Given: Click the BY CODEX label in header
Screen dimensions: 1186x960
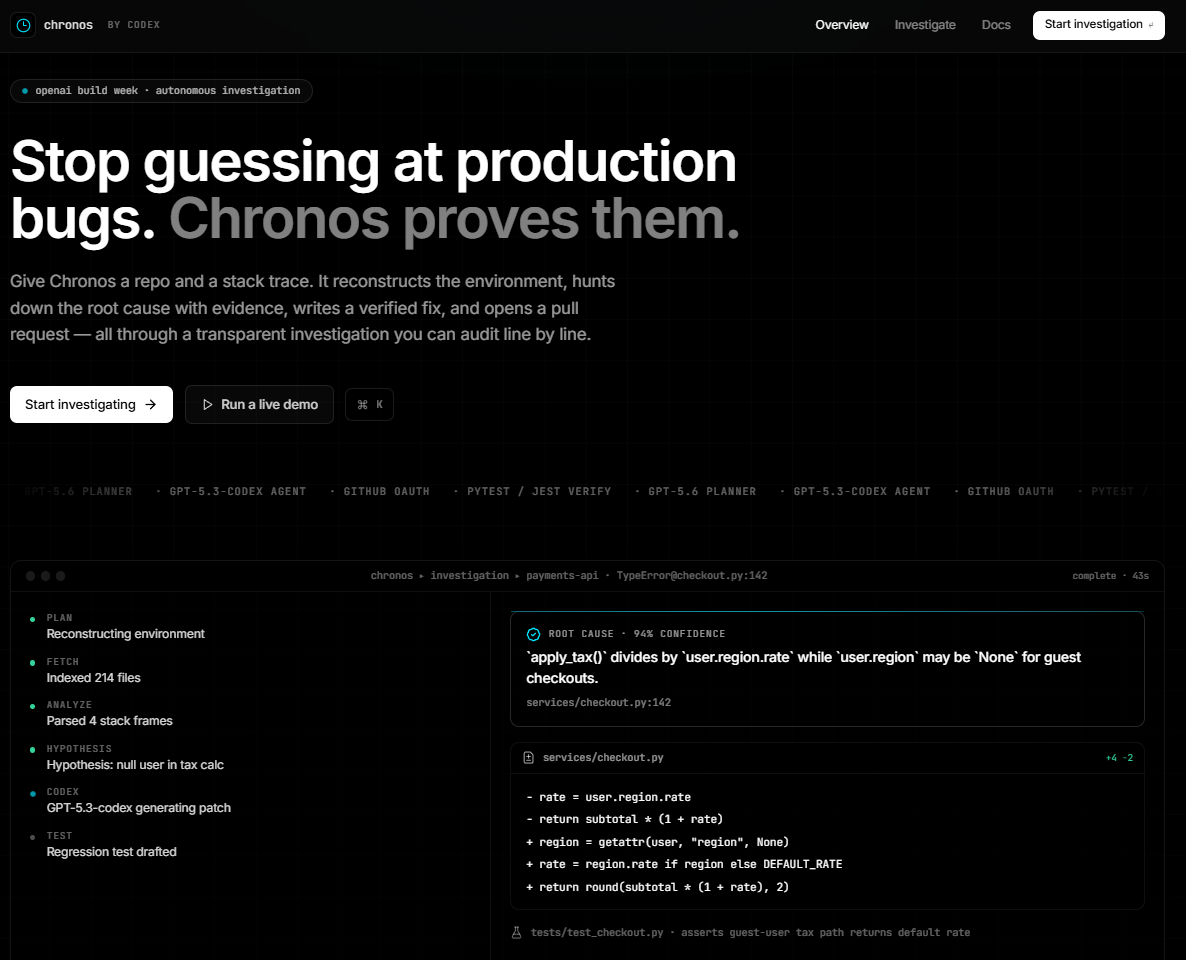Looking at the screenshot, I should 134,25.
